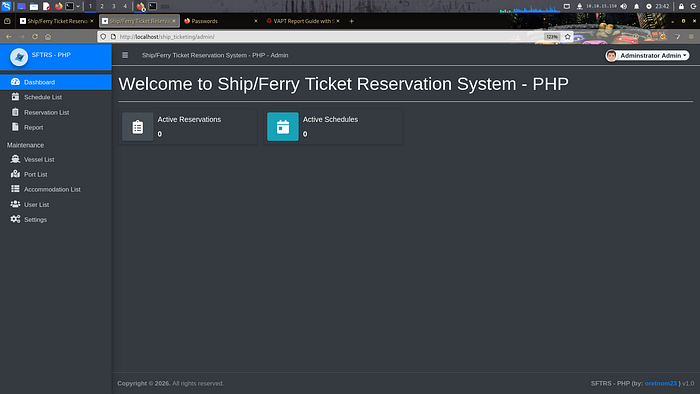This screenshot has height=394, width=700.
Task: Close the Passwords tab
Action: point(256,21)
